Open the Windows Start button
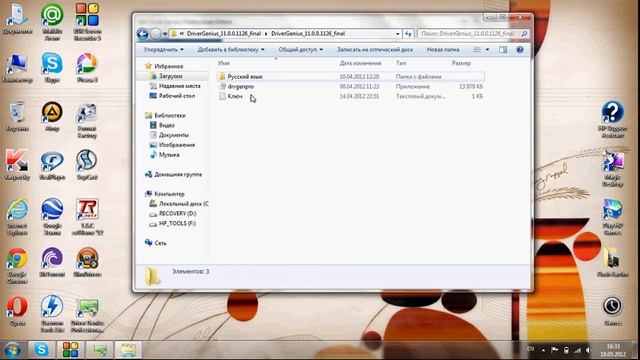Viewport: 640px width, 360px height. pyautogui.click(x=12, y=350)
